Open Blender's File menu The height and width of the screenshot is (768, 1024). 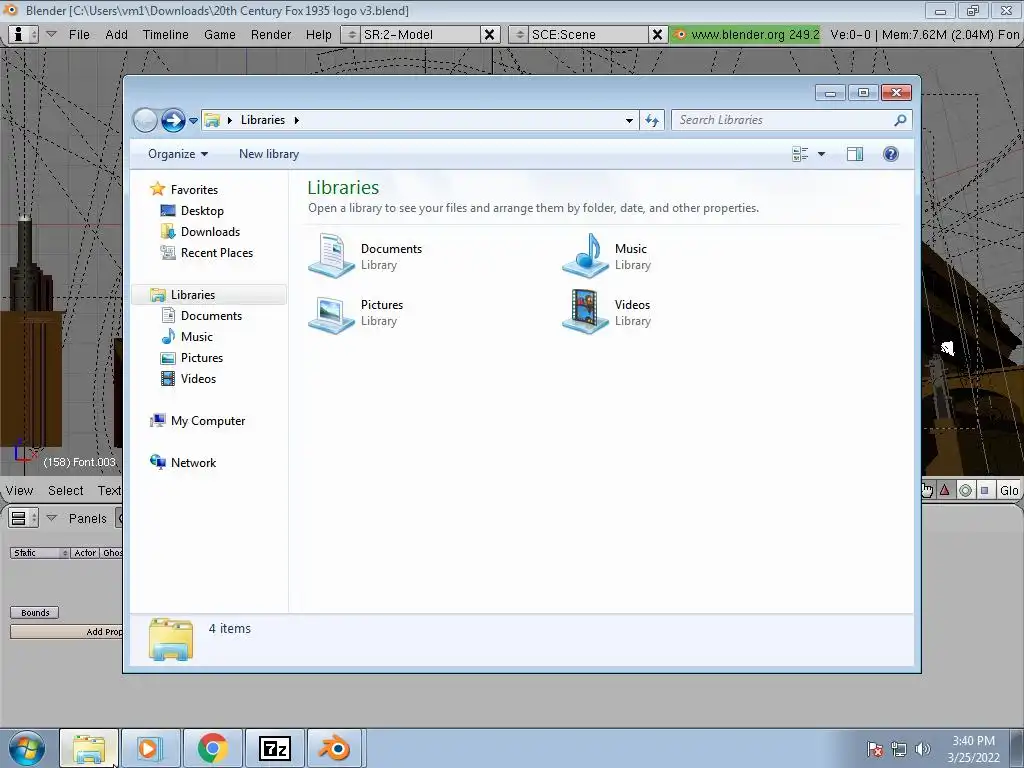(79, 35)
